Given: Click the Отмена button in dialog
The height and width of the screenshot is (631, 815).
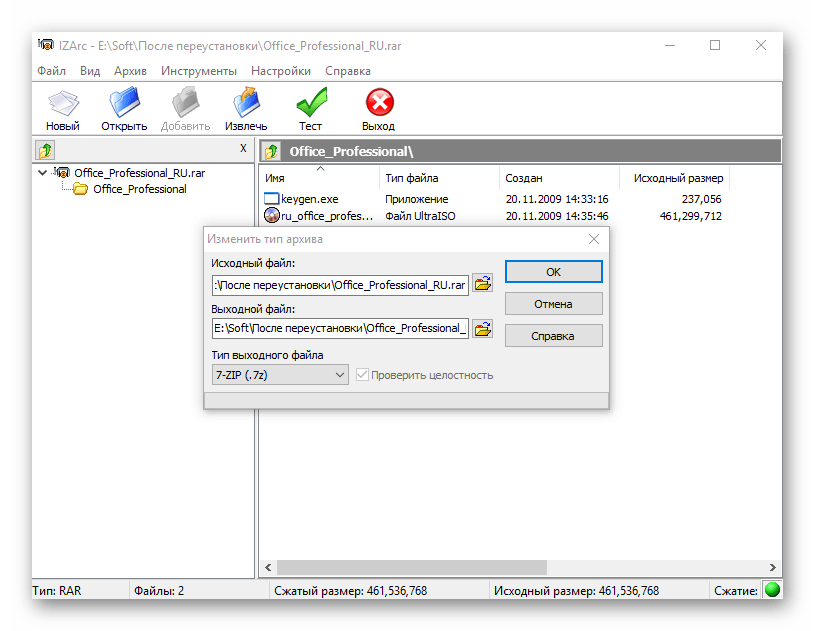Looking at the screenshot, I should tap(554, 304).
